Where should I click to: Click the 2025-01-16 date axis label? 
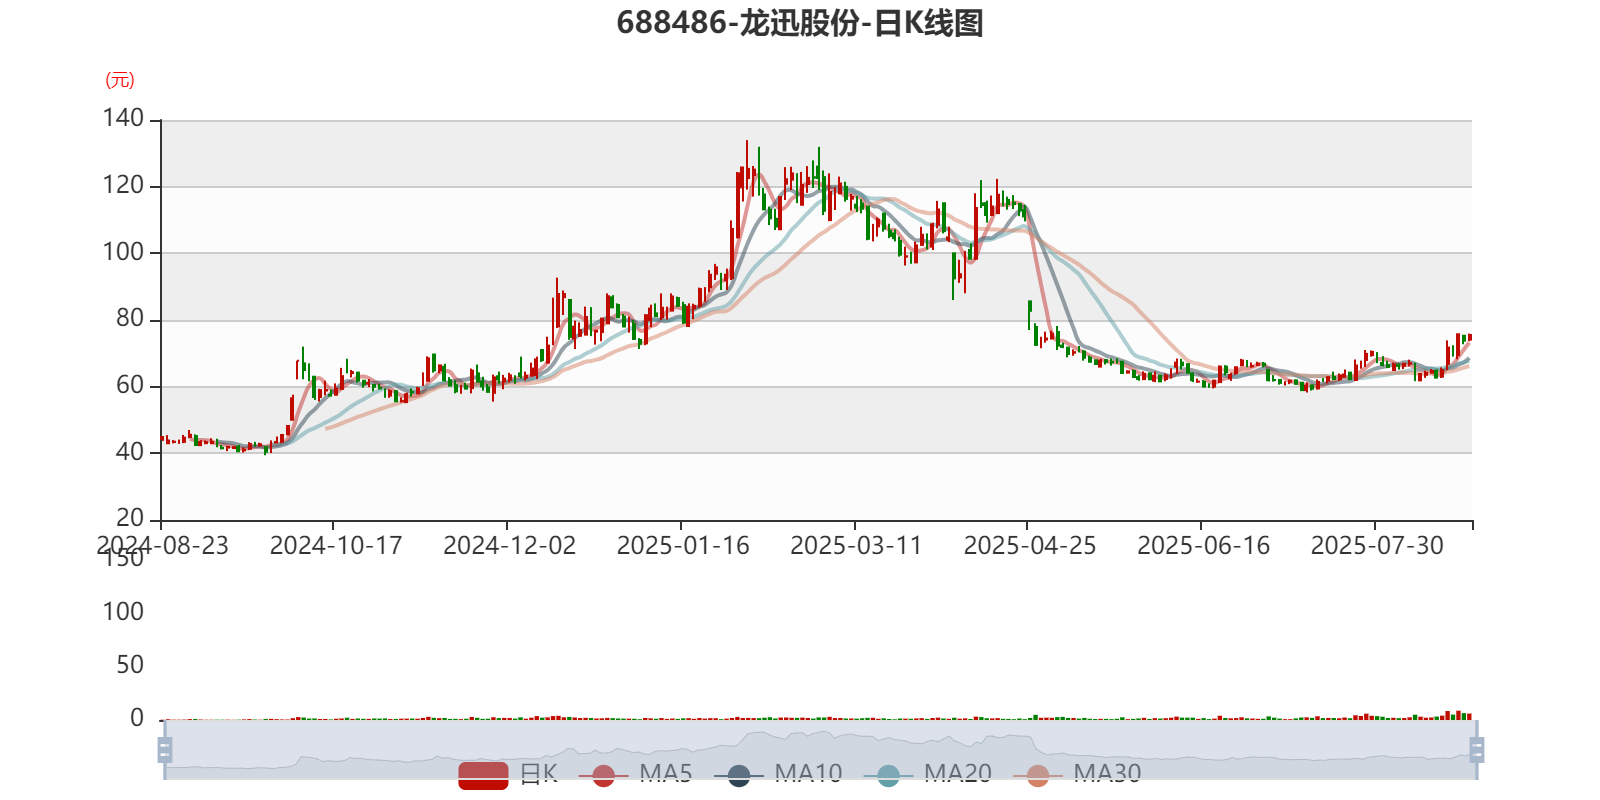tap(683, 546)
